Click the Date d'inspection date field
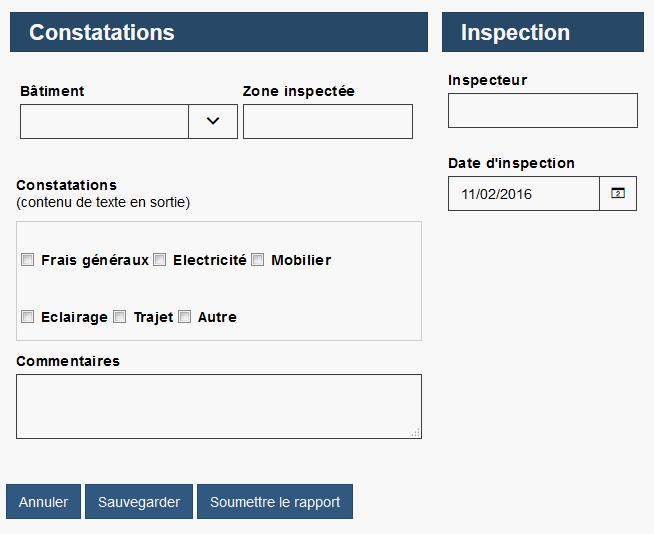This screenshot has width=654, height=534. [523, 193]
